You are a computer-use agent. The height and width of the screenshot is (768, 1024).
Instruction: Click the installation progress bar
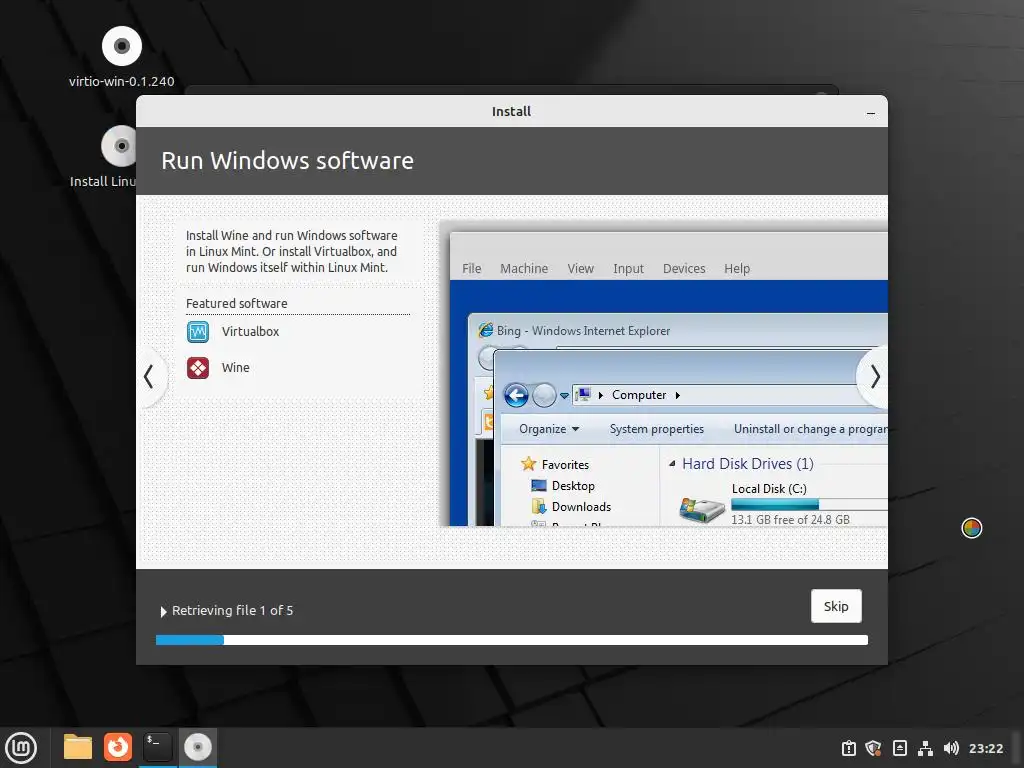[x=512, y=640]
